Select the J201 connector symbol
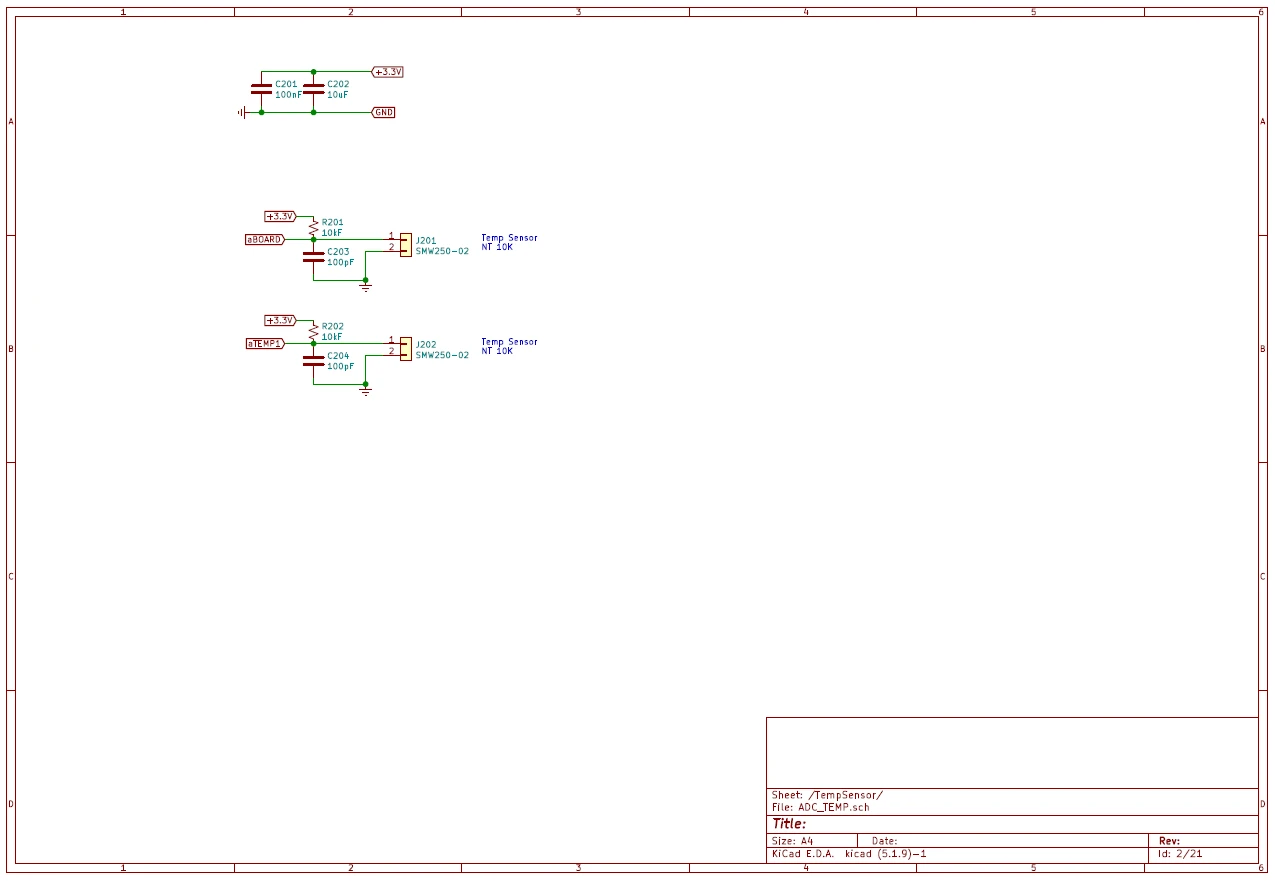The width and height of the screenshot is (1275, 882). 405,244
